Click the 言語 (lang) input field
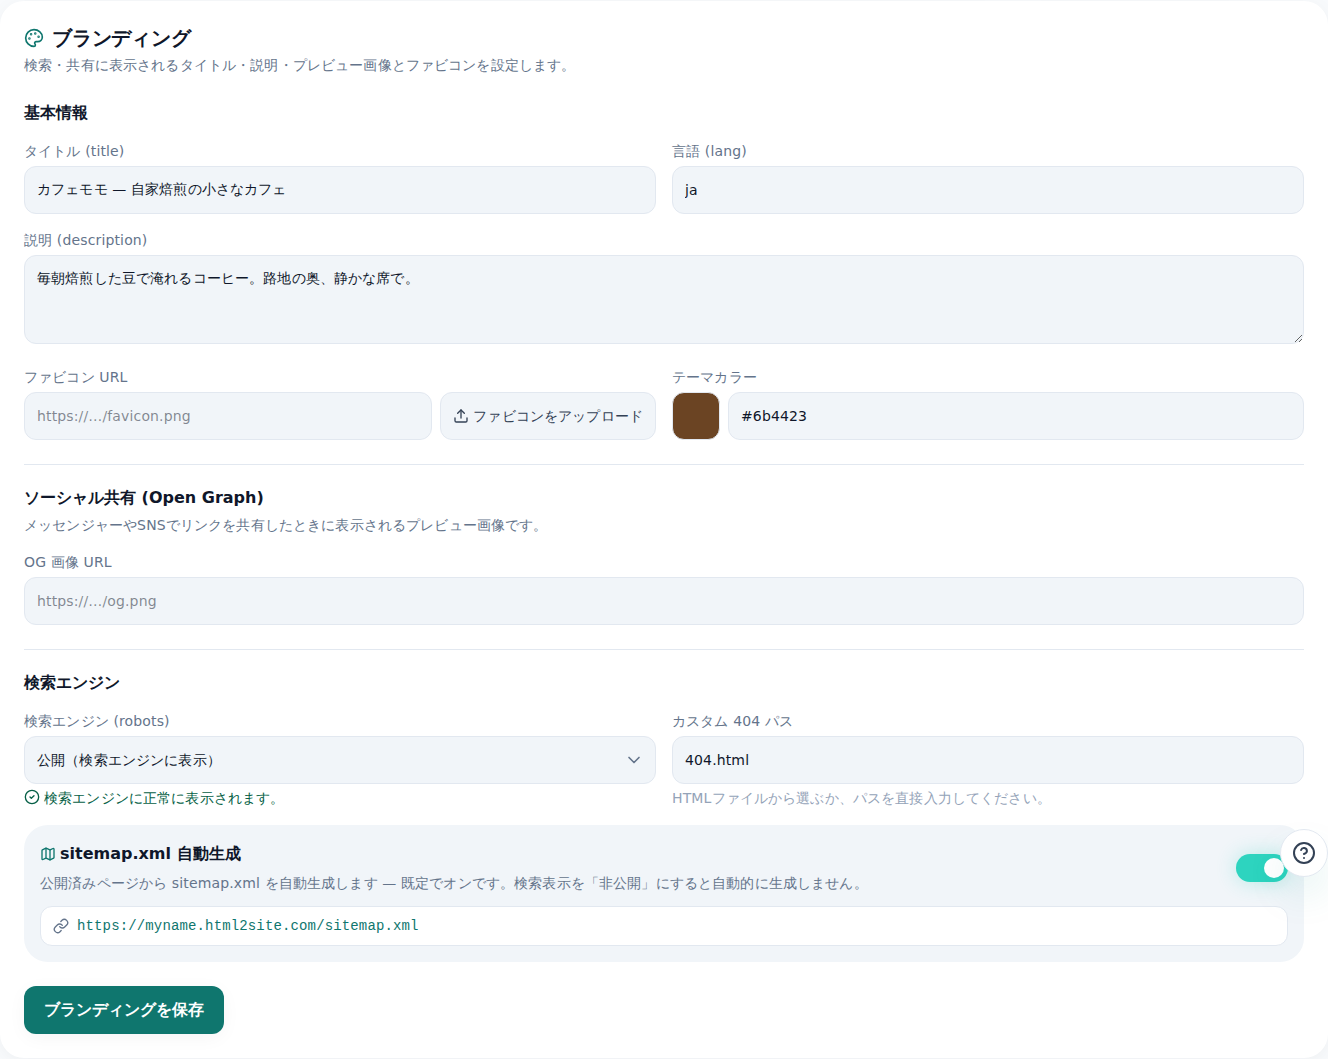Image resolution: width=1328 pixels, height=1059 pixels. tap(988, 190)
